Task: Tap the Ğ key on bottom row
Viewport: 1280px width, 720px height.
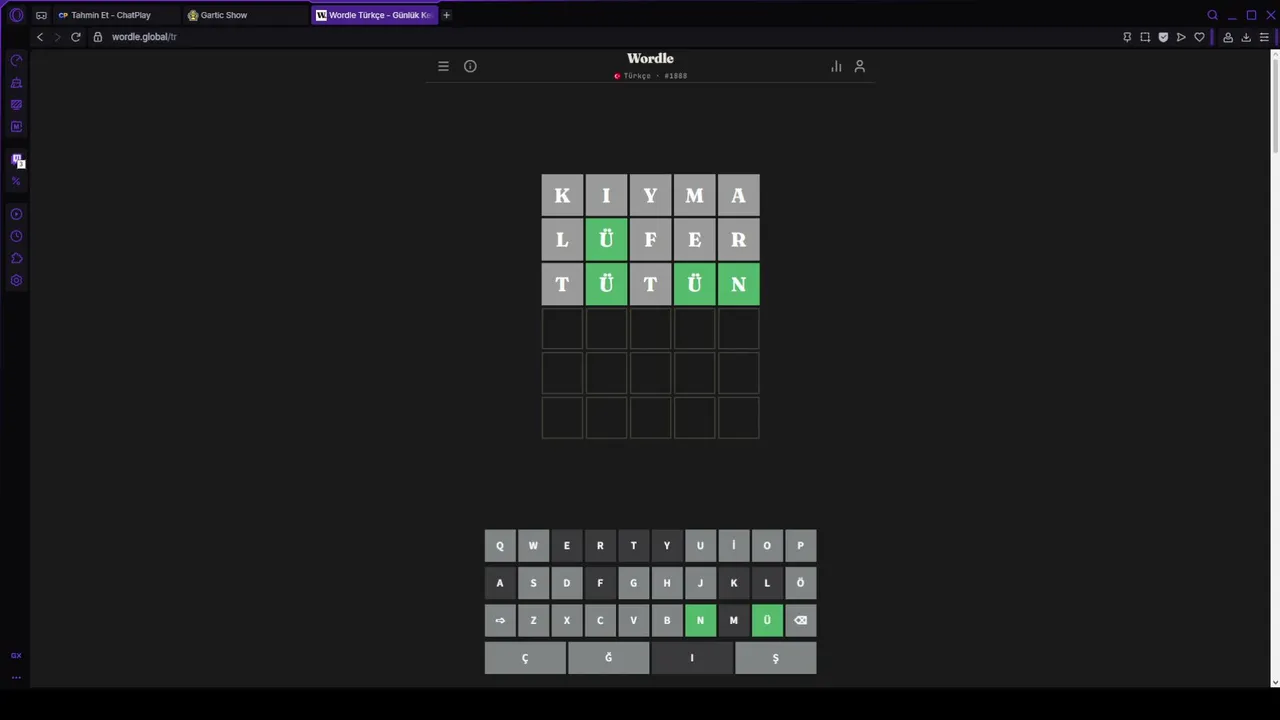Action: [608, 658]
